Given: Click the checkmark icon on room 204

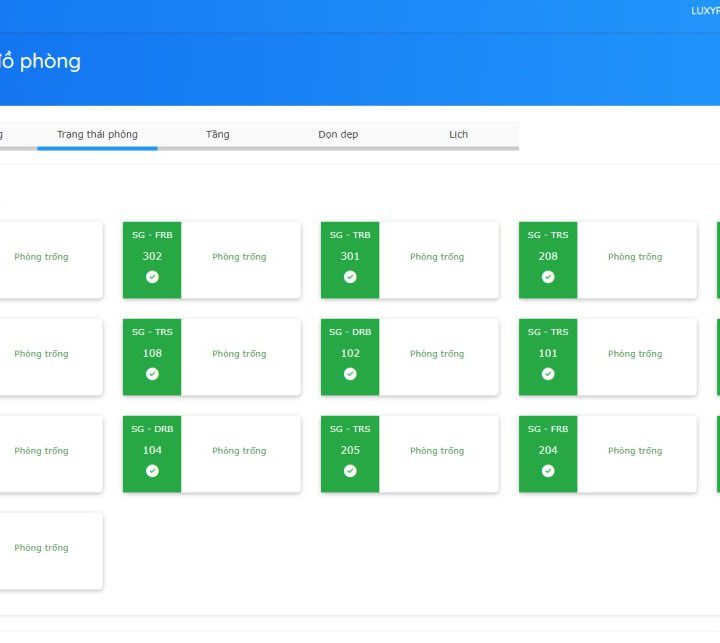Looking at the screenshot, I should (x=548, y=471).
